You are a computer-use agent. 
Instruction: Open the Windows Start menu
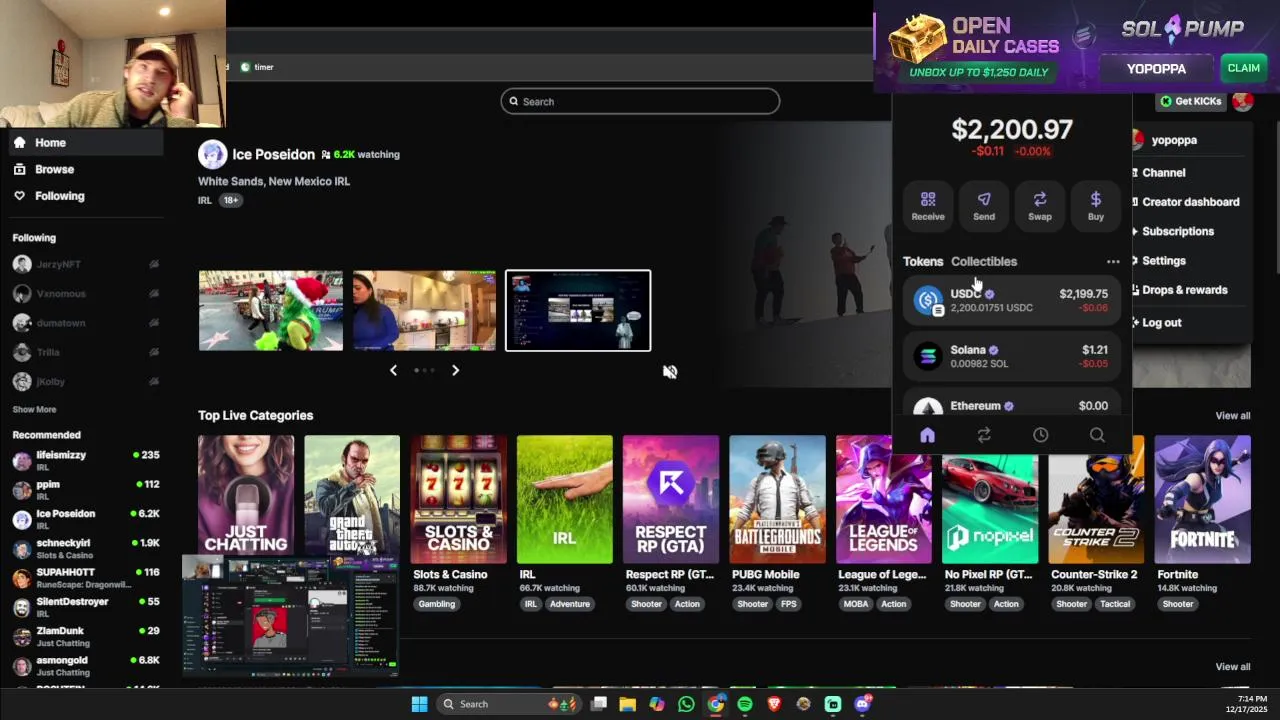[x=420, y=704]
